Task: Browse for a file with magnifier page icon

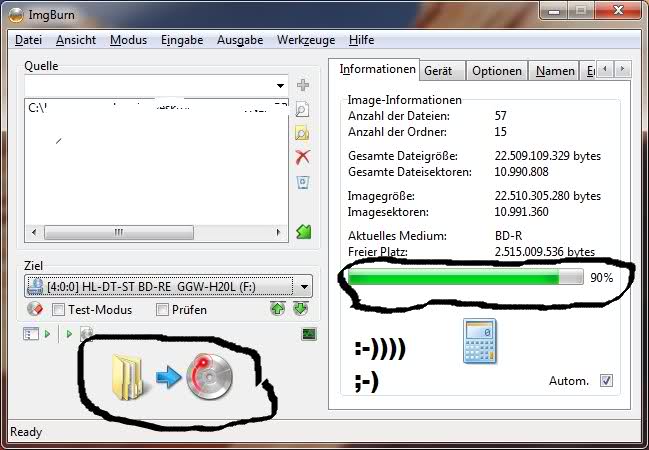Action: tap(303, 109)
